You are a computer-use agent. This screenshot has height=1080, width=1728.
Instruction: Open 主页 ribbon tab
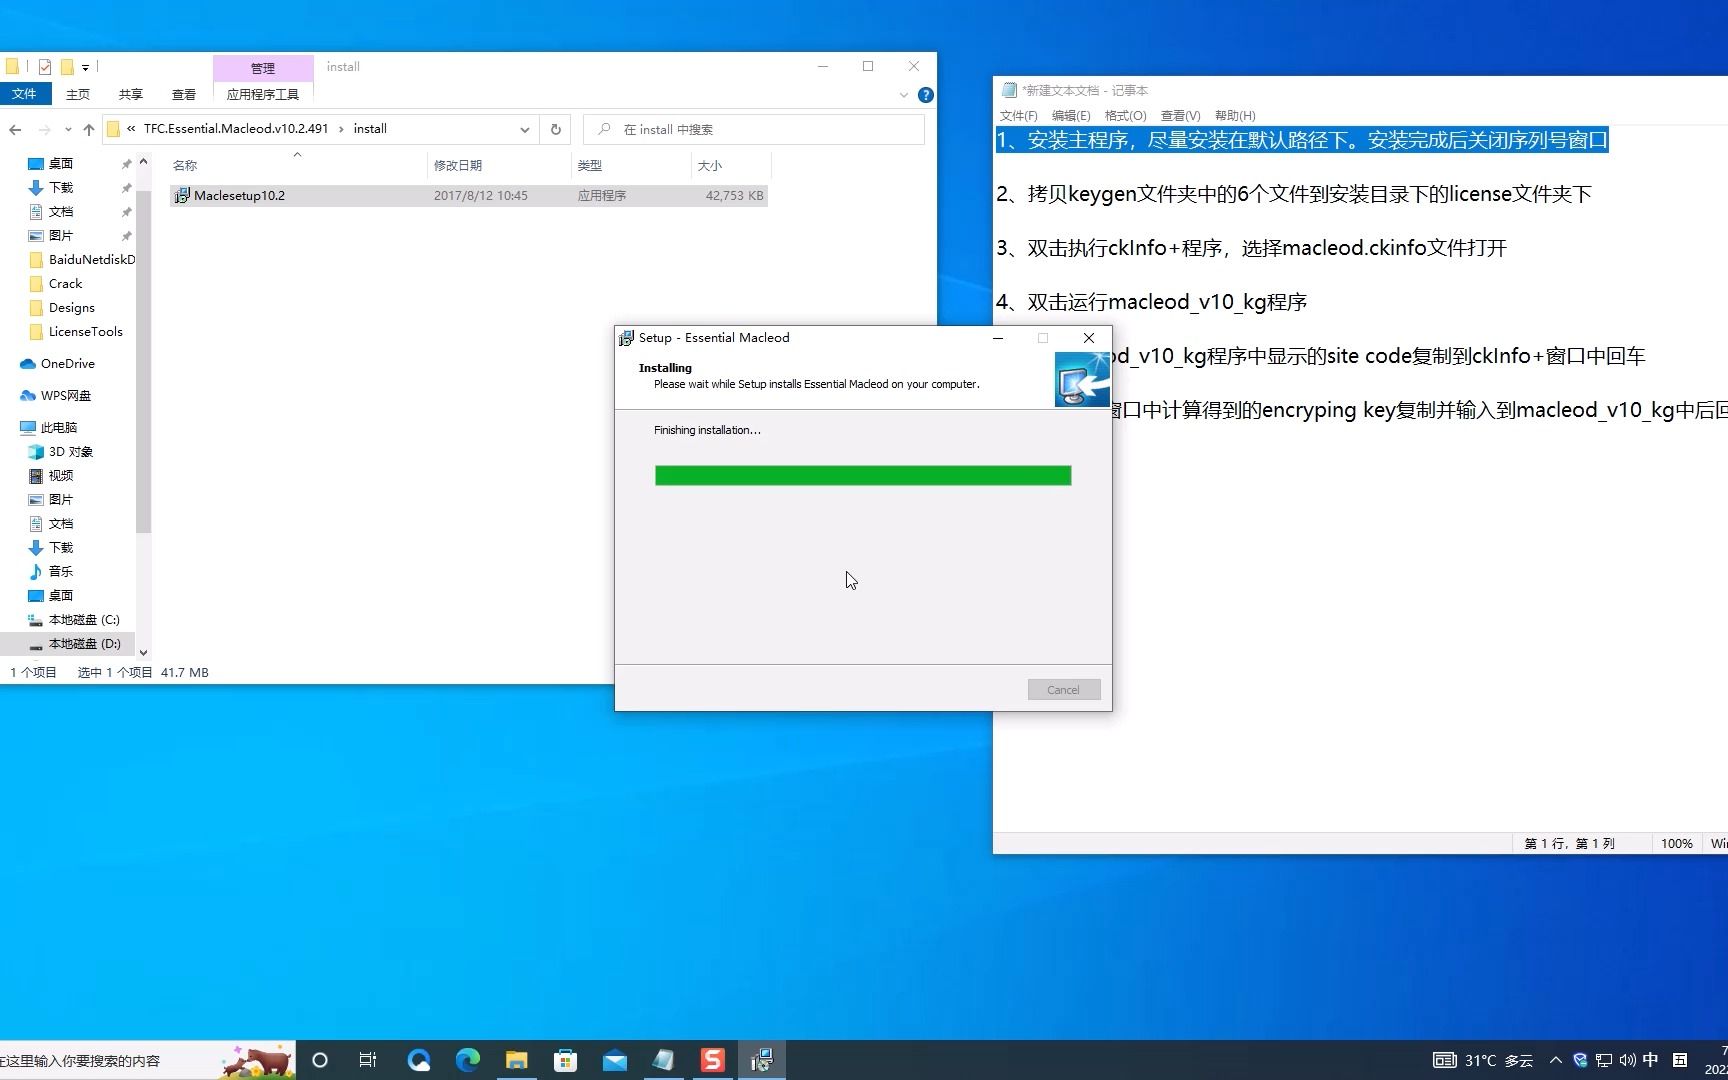click(x=78, y=94)
